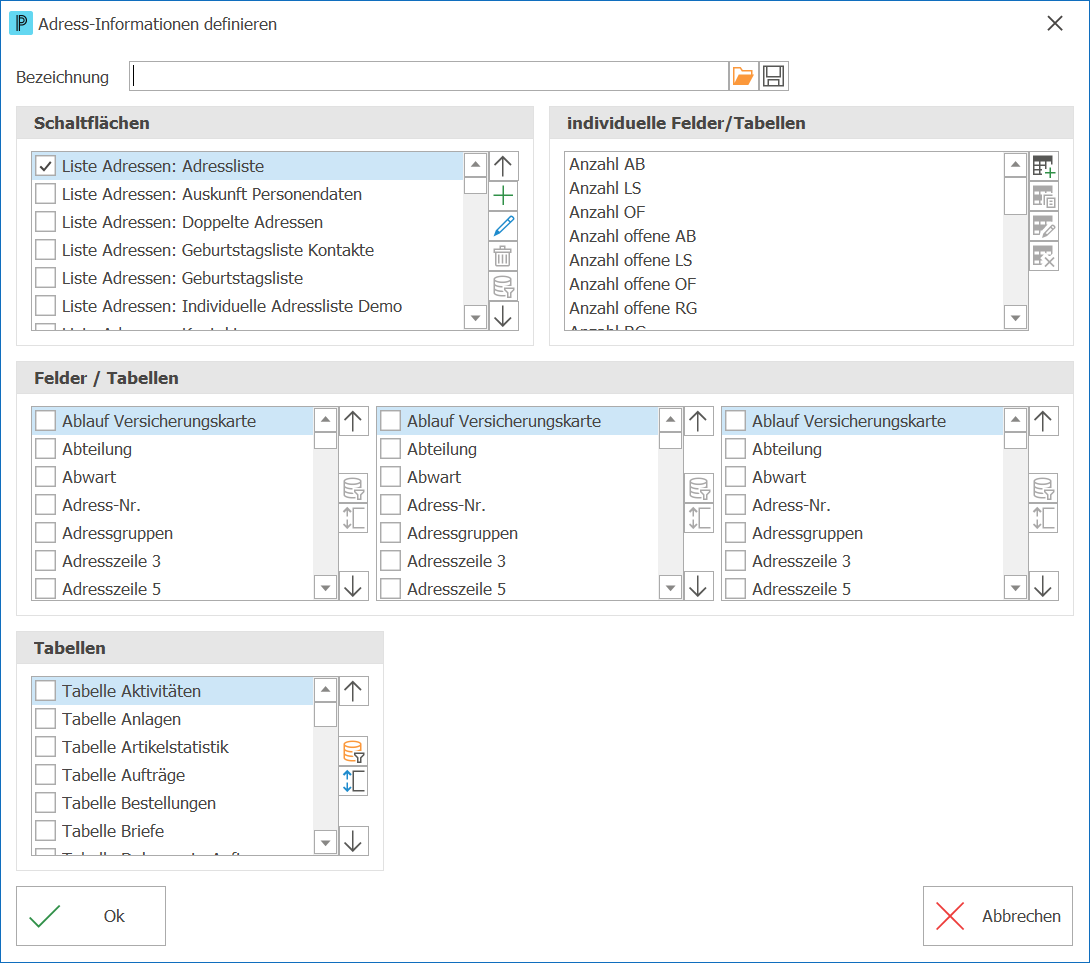Check Tabelle Artikelstatistik
This screenshot has height=963, width=1090.
(46, 747)
